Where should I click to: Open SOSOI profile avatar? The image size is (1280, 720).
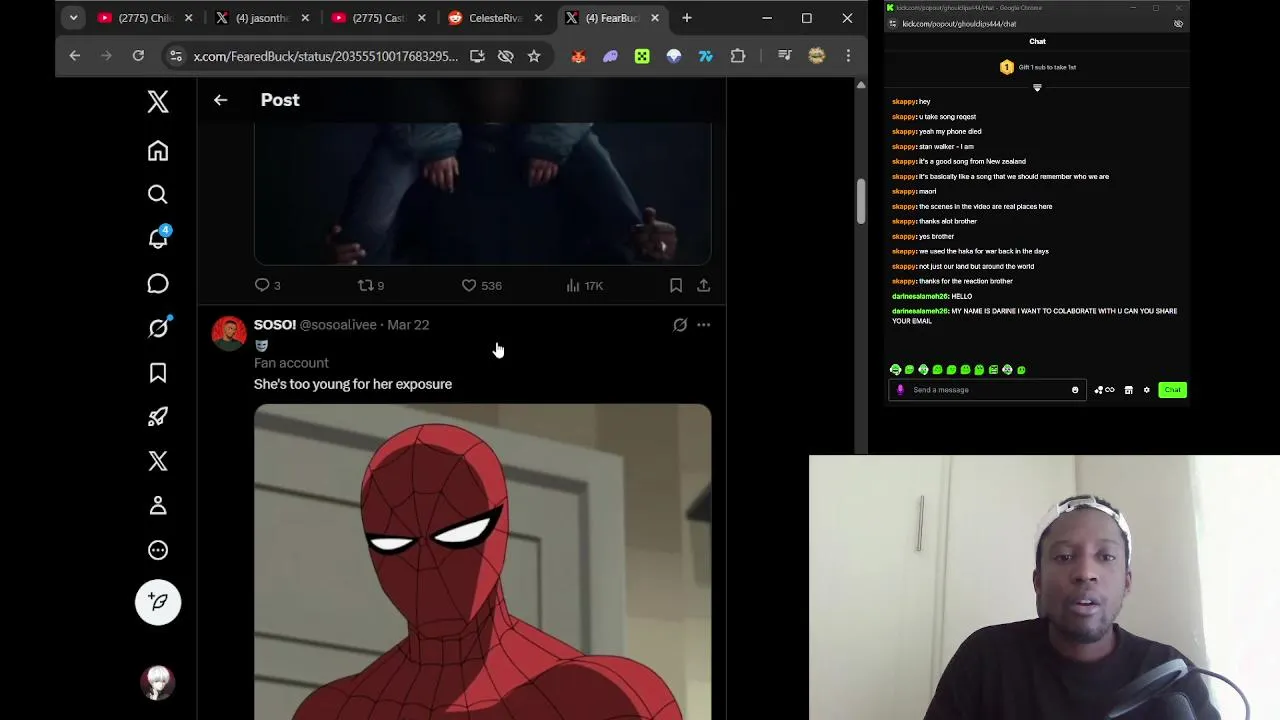229,334
